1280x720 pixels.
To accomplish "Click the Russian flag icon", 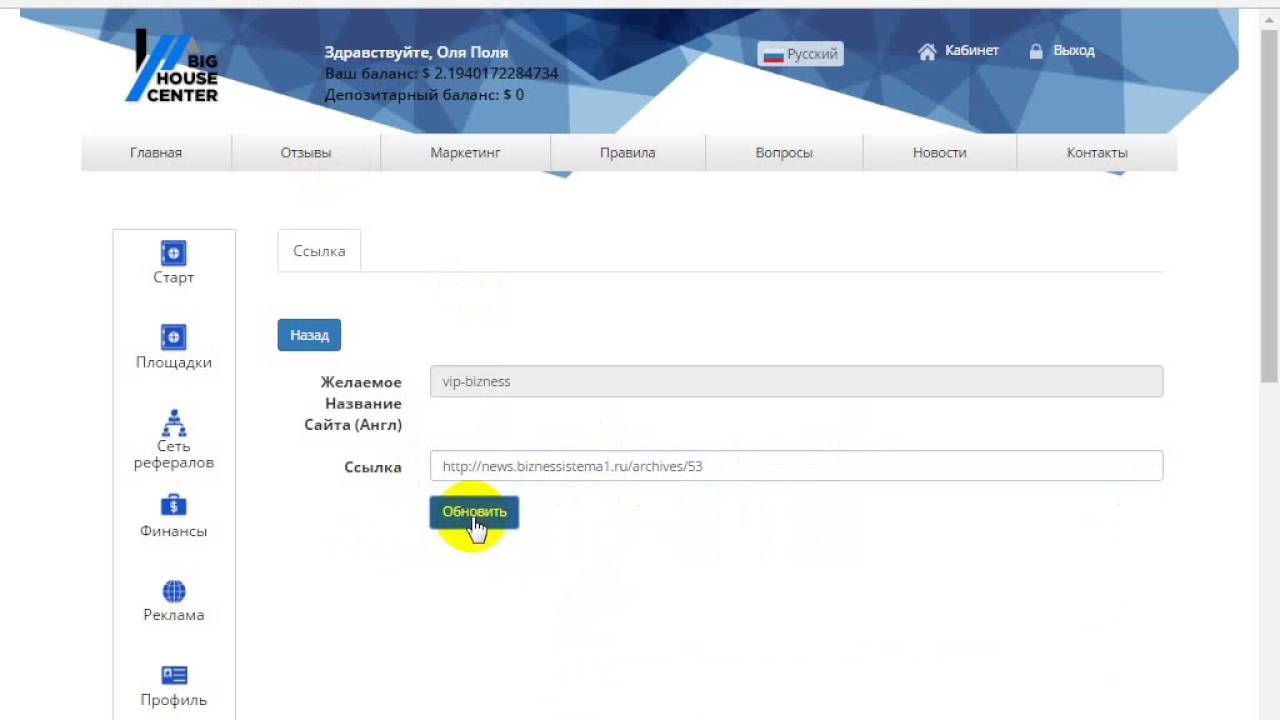I will pos(773,55).
